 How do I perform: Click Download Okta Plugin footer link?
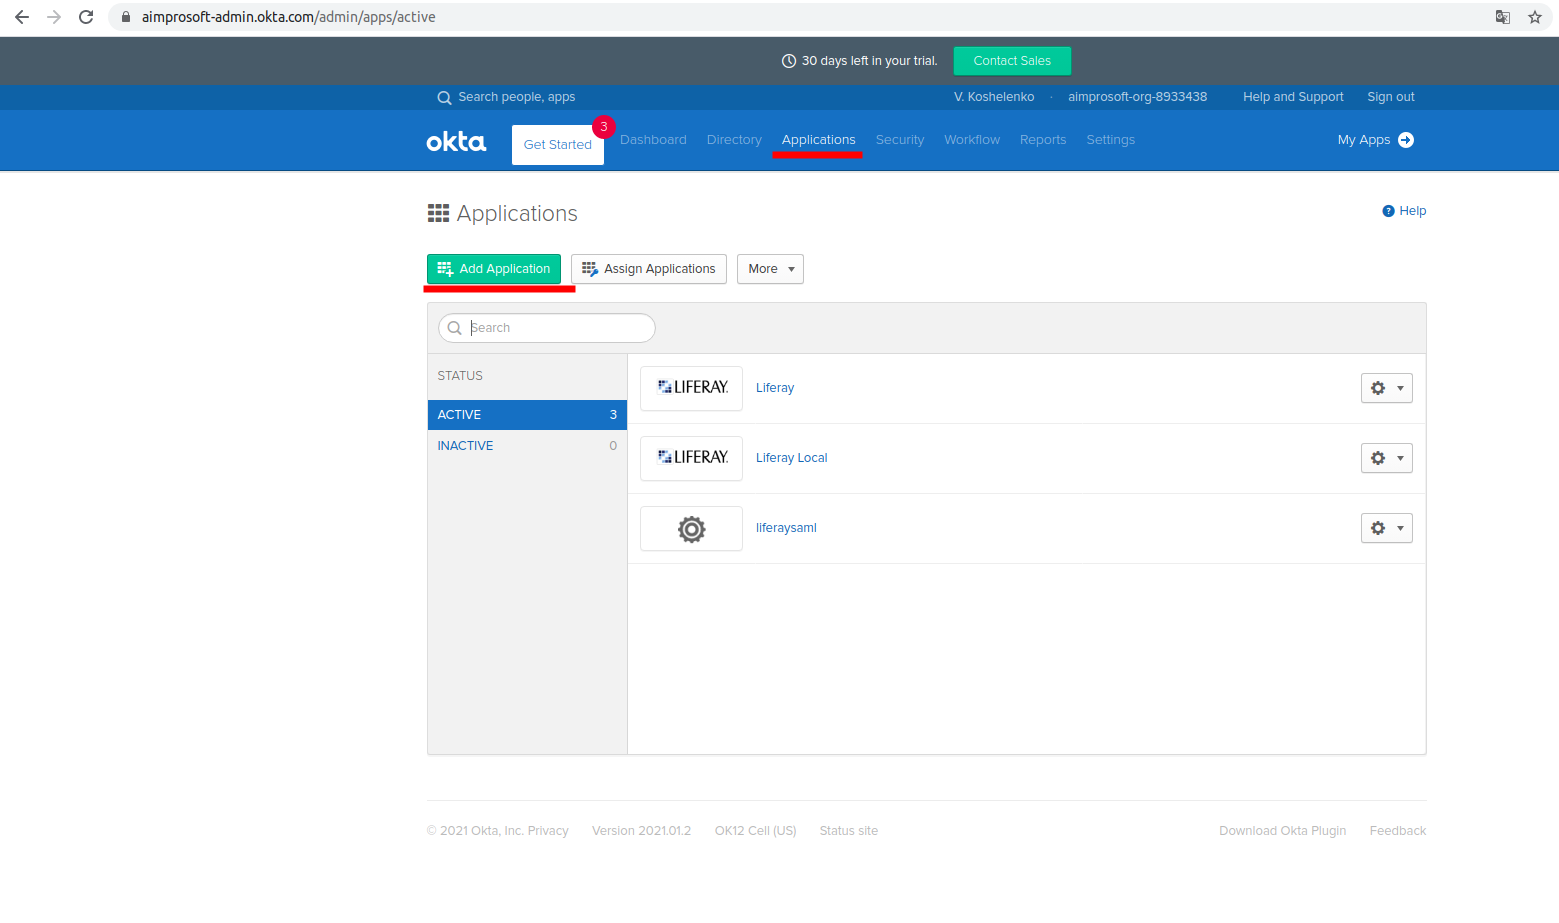1282,831
